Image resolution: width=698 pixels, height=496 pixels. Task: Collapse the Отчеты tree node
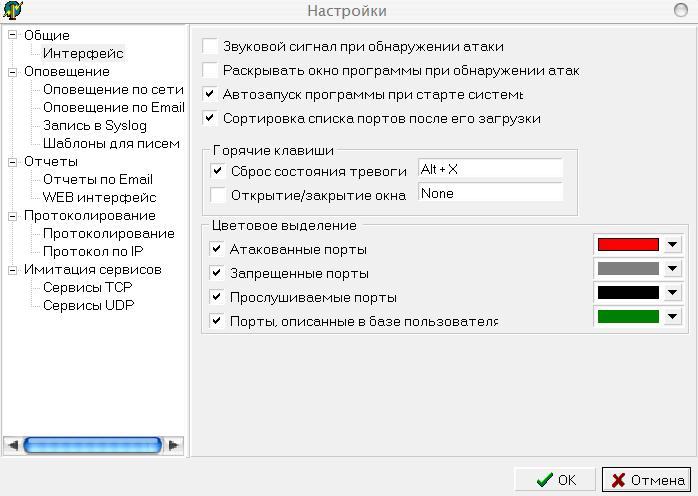12,162
